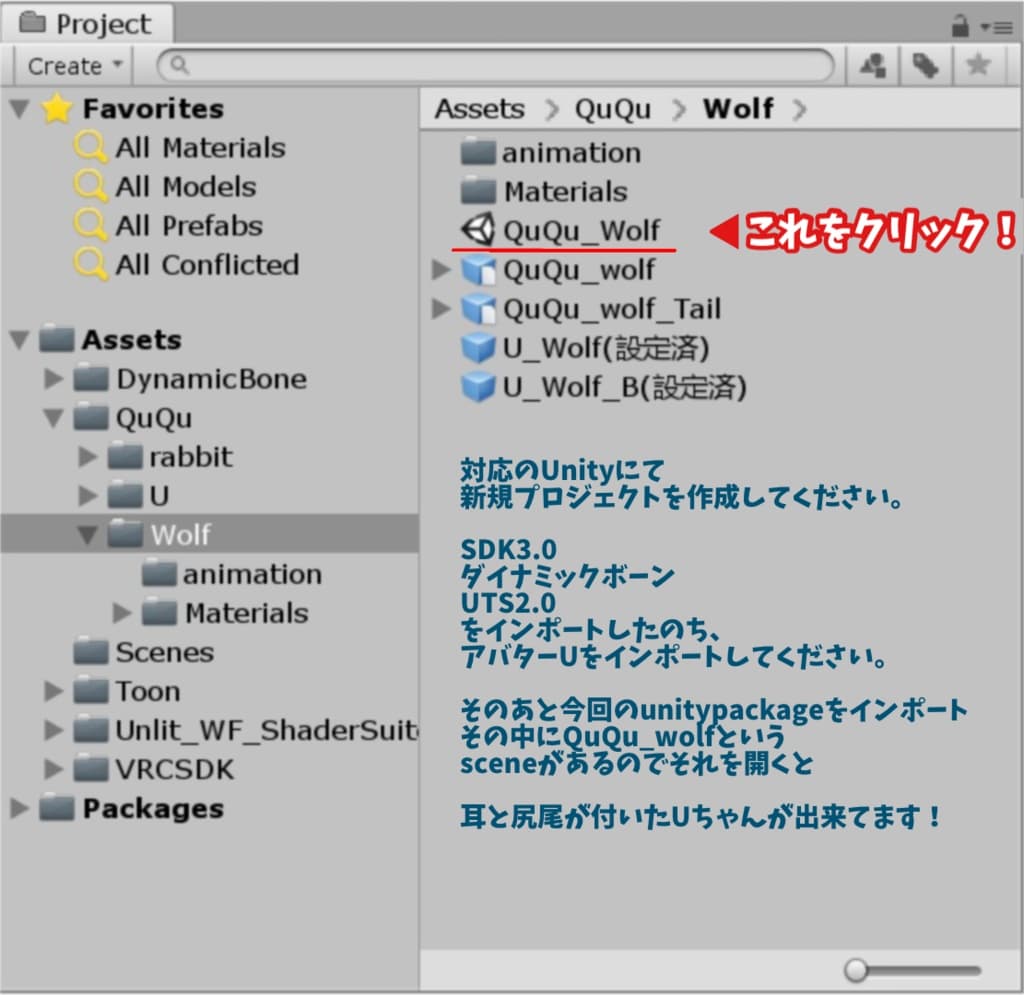Click the All Models search icon
The width and height of the screenshot is (1024, 995).
90,186
